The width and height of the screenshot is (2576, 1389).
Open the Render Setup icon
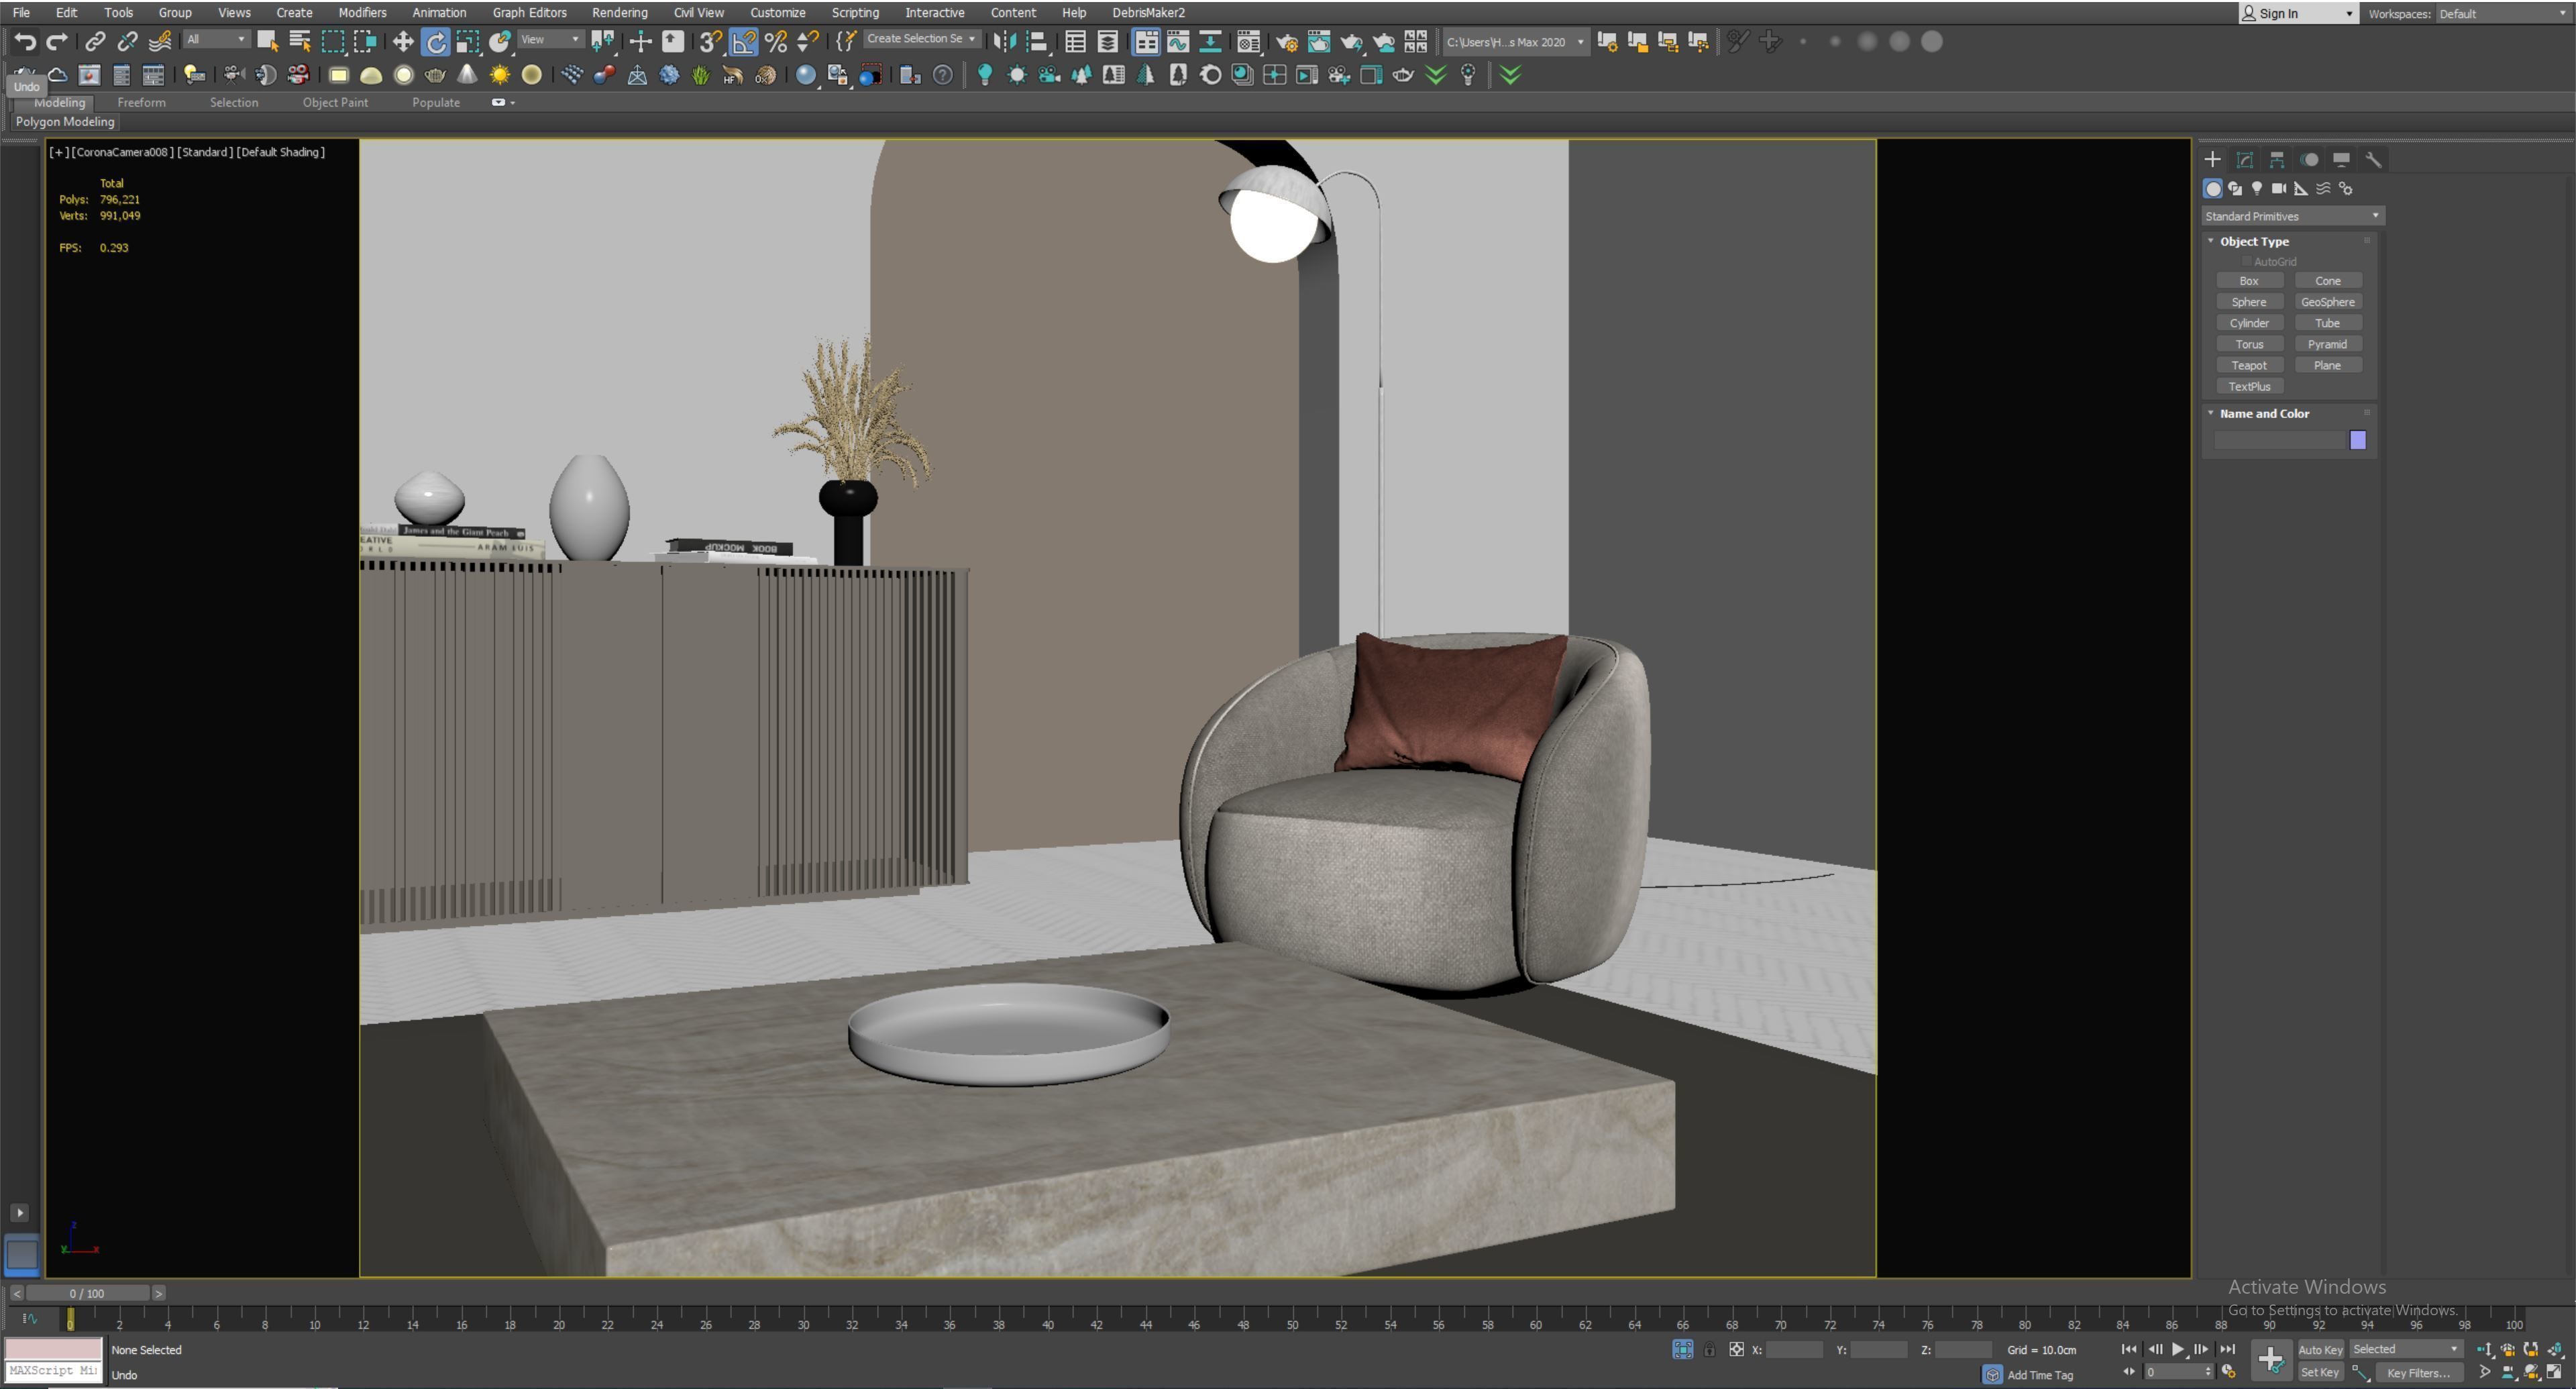point(1287,42)
